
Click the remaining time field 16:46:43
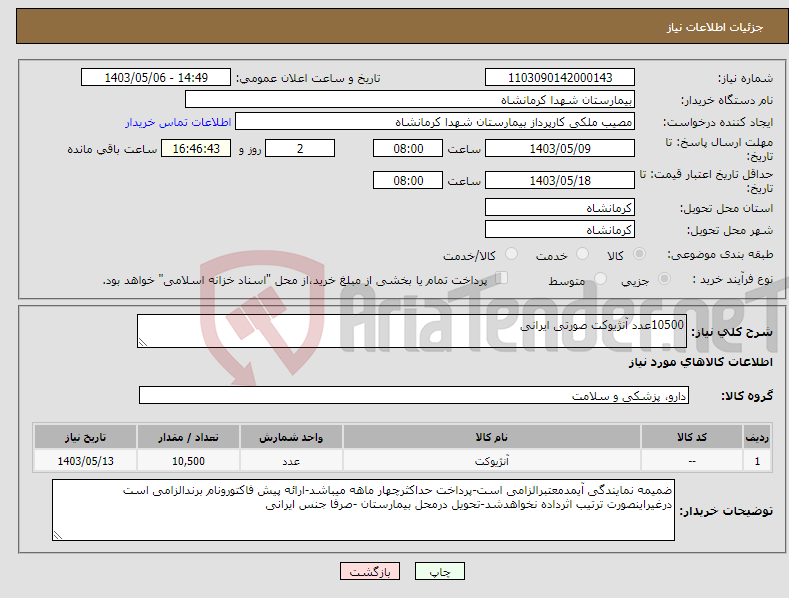pyautogui.click(x=196, y=148)
